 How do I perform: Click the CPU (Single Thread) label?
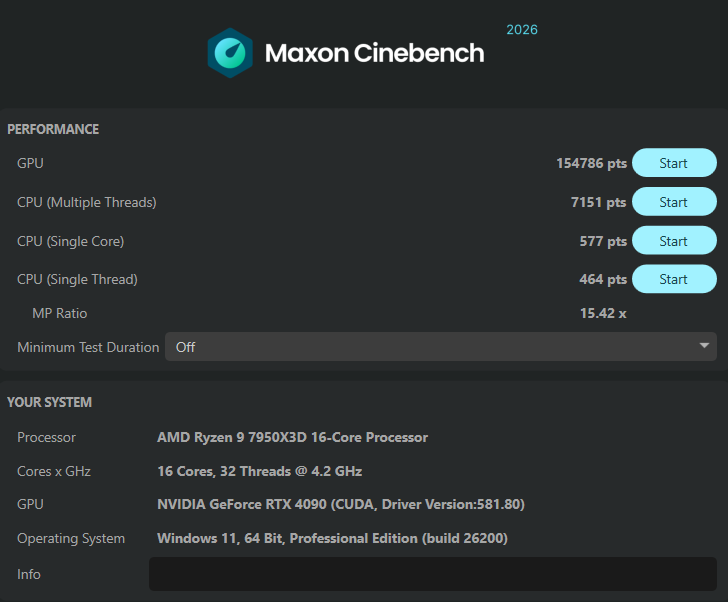pos(77,279)
